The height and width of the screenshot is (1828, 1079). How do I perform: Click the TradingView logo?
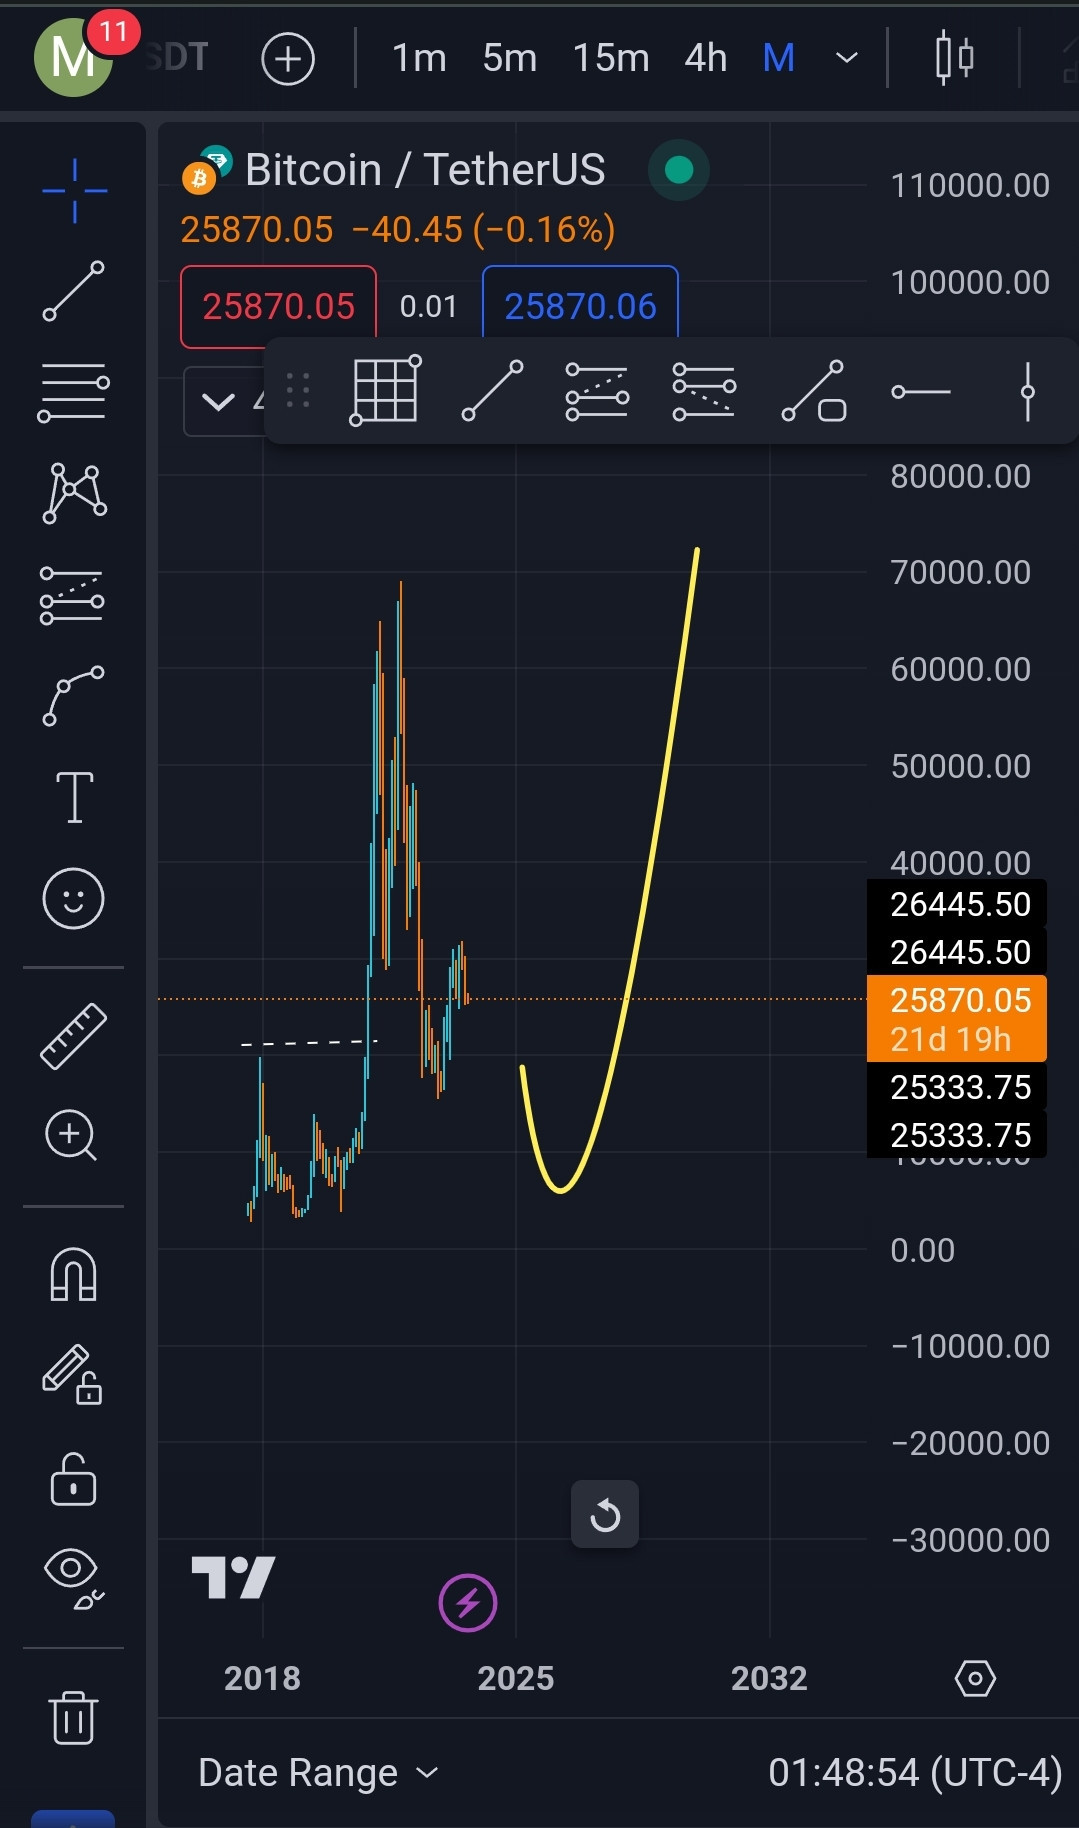233,1577
